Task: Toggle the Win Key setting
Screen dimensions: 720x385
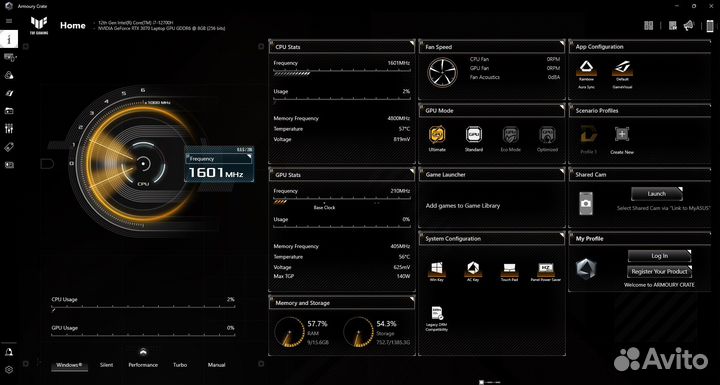Action: click(x=436, y=271)
